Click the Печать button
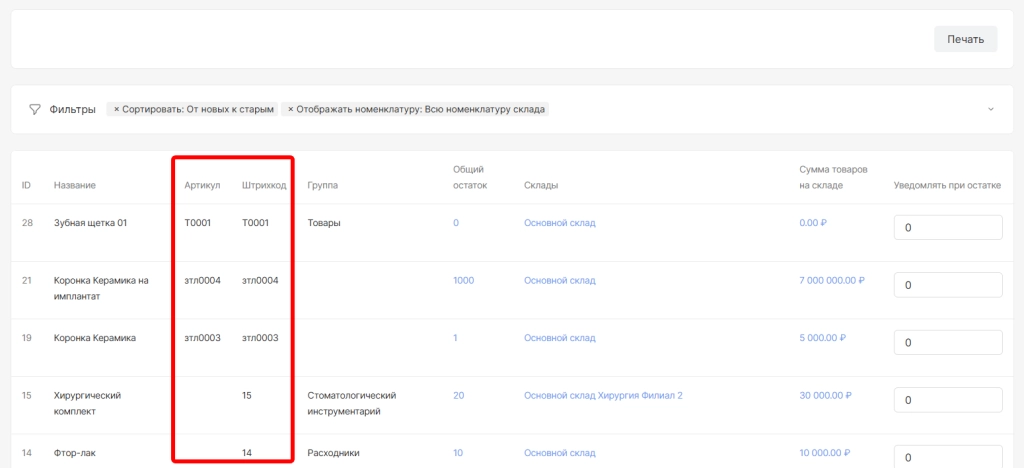 (x=965, y=39)
